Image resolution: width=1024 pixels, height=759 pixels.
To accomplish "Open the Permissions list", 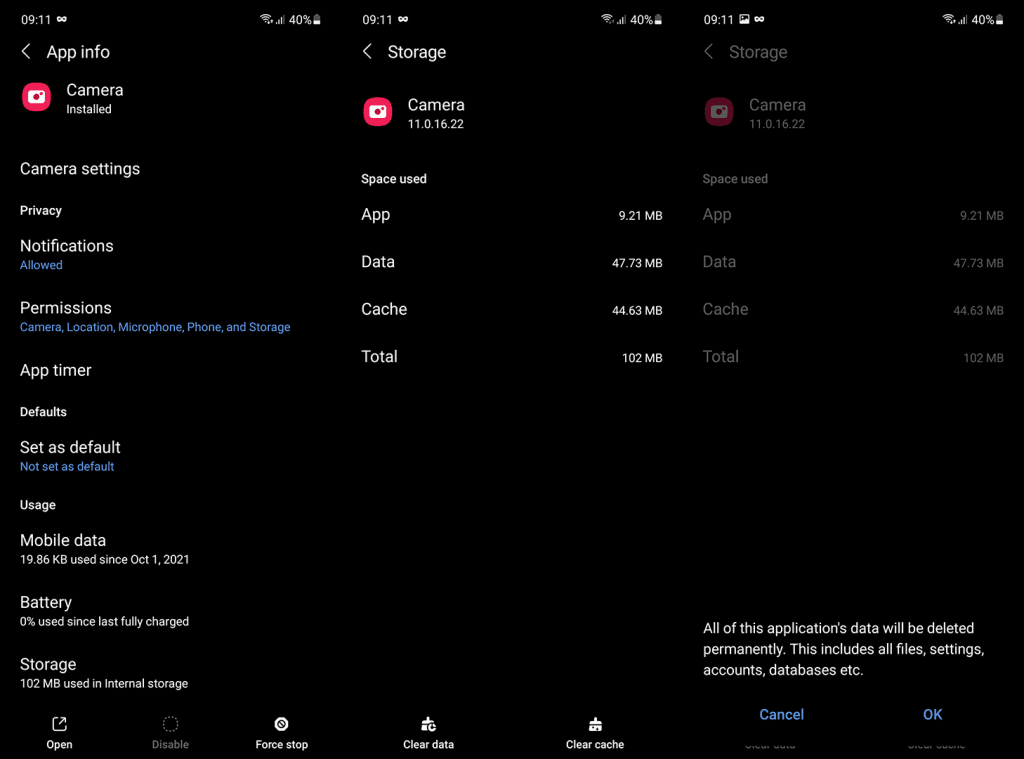I will pyautogui.click(x=170, y=316).
